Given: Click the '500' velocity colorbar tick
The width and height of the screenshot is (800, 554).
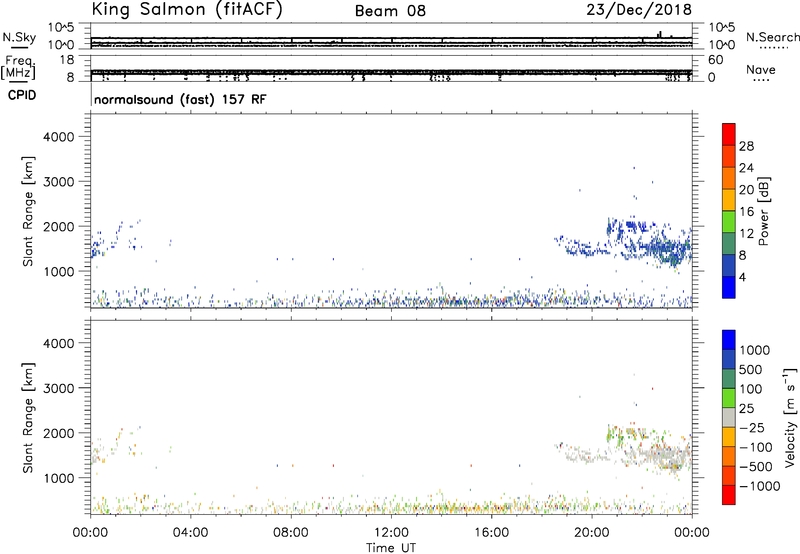Looking at the screenshot, I should click(x=750, y=369).
